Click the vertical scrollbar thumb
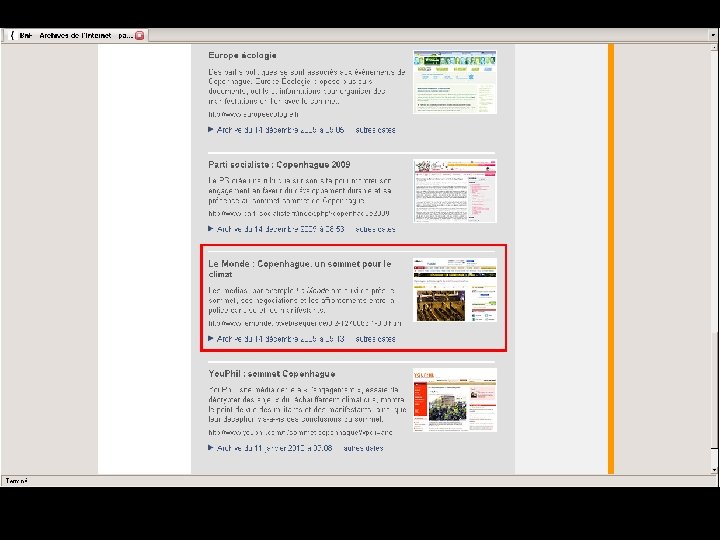This screenshot has height=540, width=720. click(714, 389)
